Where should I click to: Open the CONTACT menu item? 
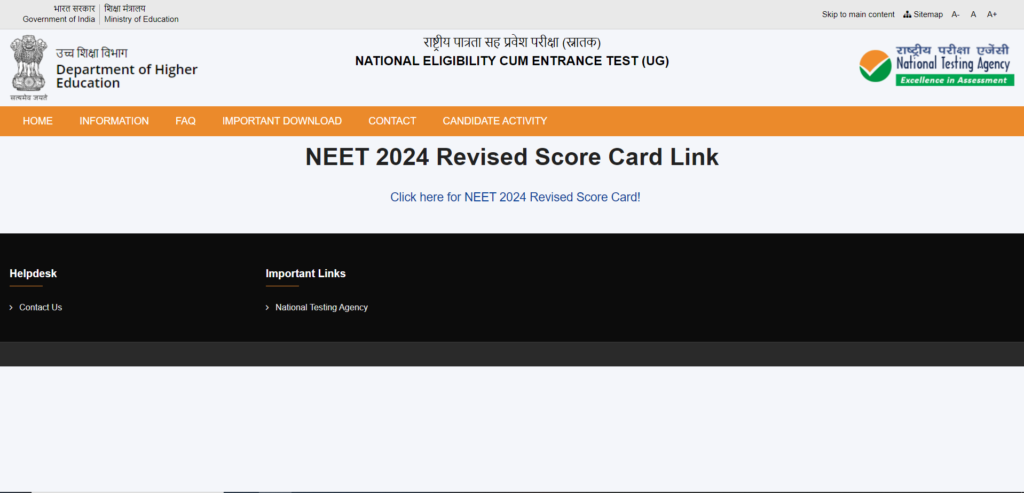coord(392,121)
